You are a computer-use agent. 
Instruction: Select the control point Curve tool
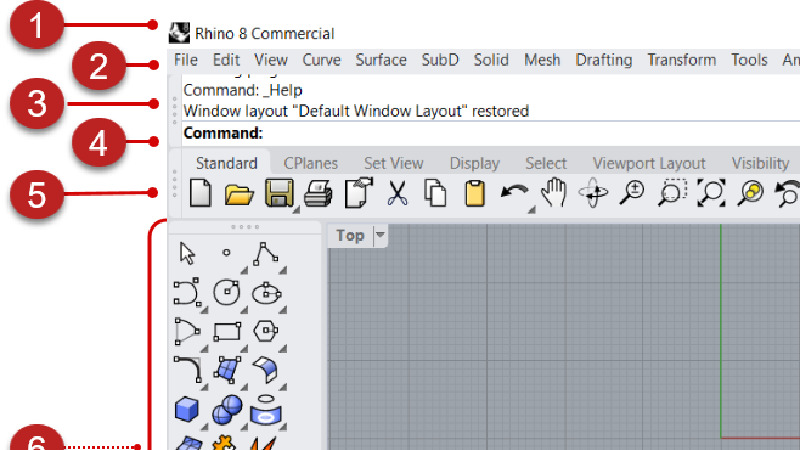pos(186,293)
